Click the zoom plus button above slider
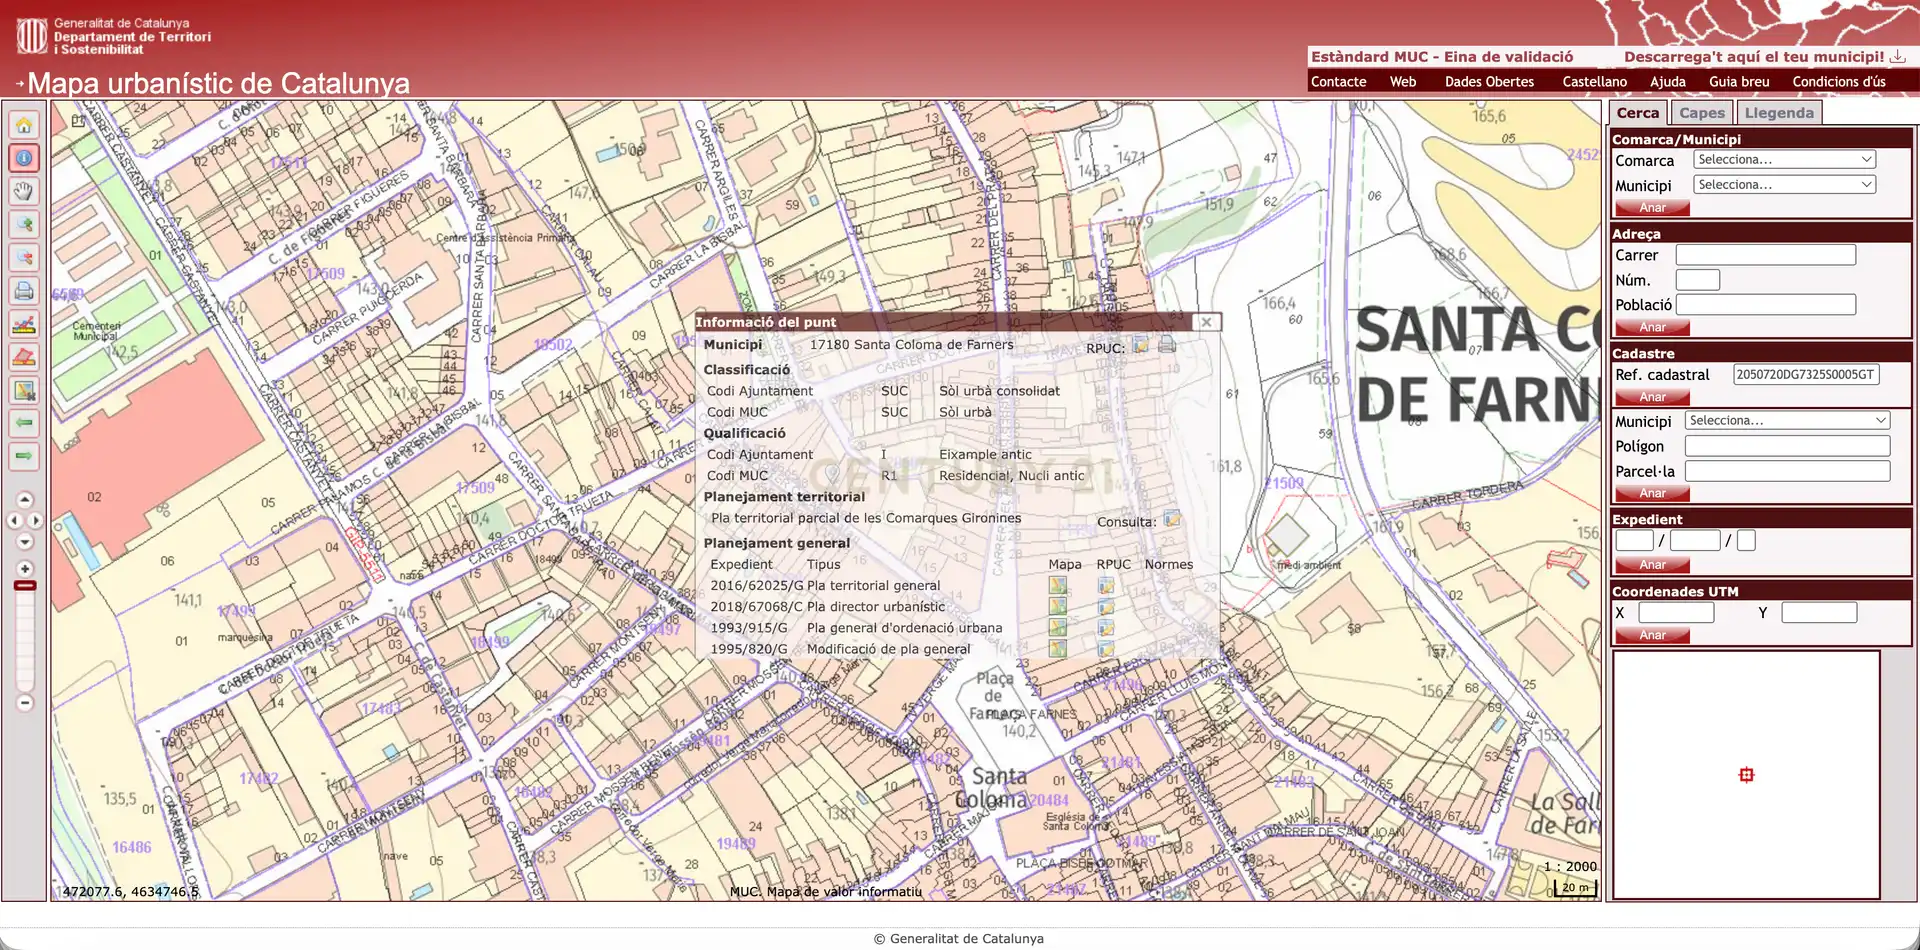Viewport: 1920px width, 950px height. point(25,568)
